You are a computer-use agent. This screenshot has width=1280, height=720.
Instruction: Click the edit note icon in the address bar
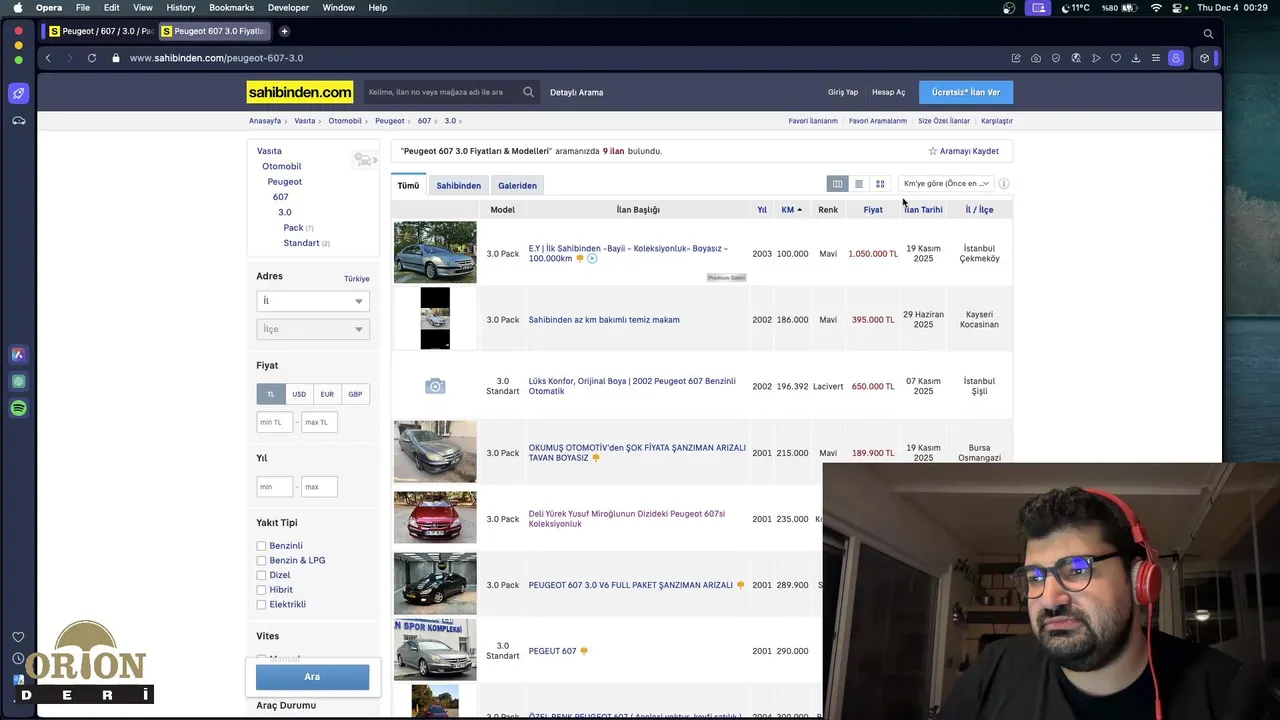click(x=1016, y=58)
